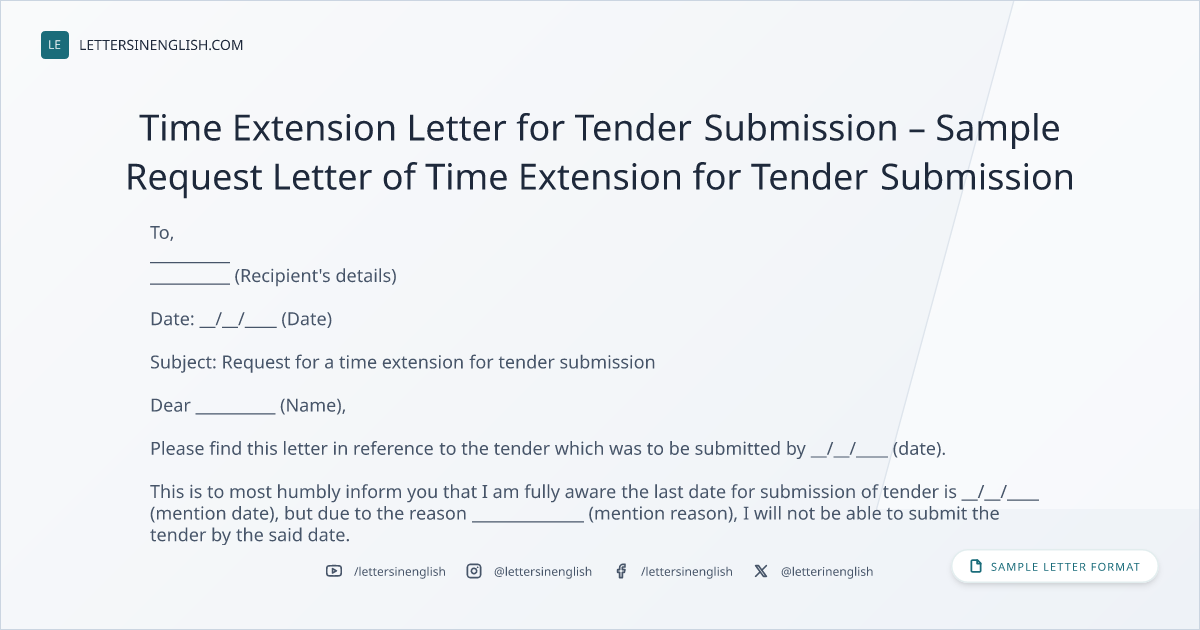Image resolution: width=1200 pixels, height=630 pixels.
Task: Open the /lettersinenglish Facebook handle
Action: pyautogui.click(x=687, y=571)
